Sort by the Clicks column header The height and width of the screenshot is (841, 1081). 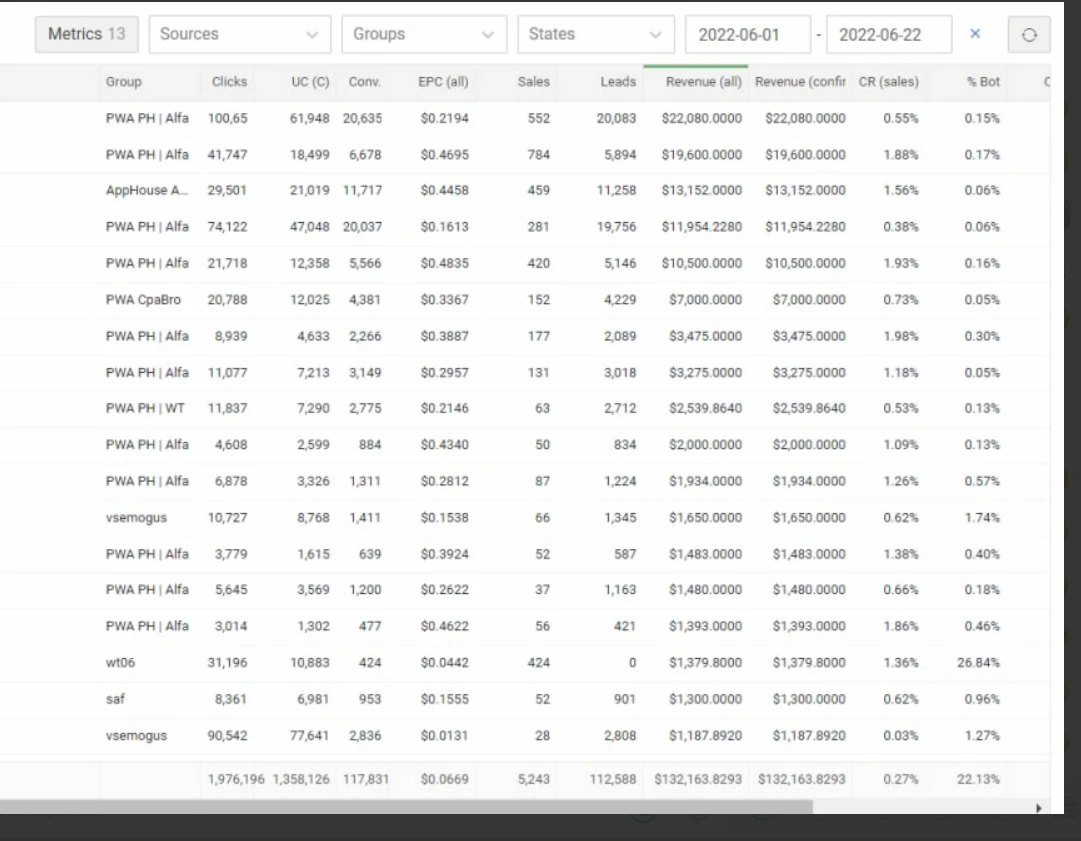229,81
